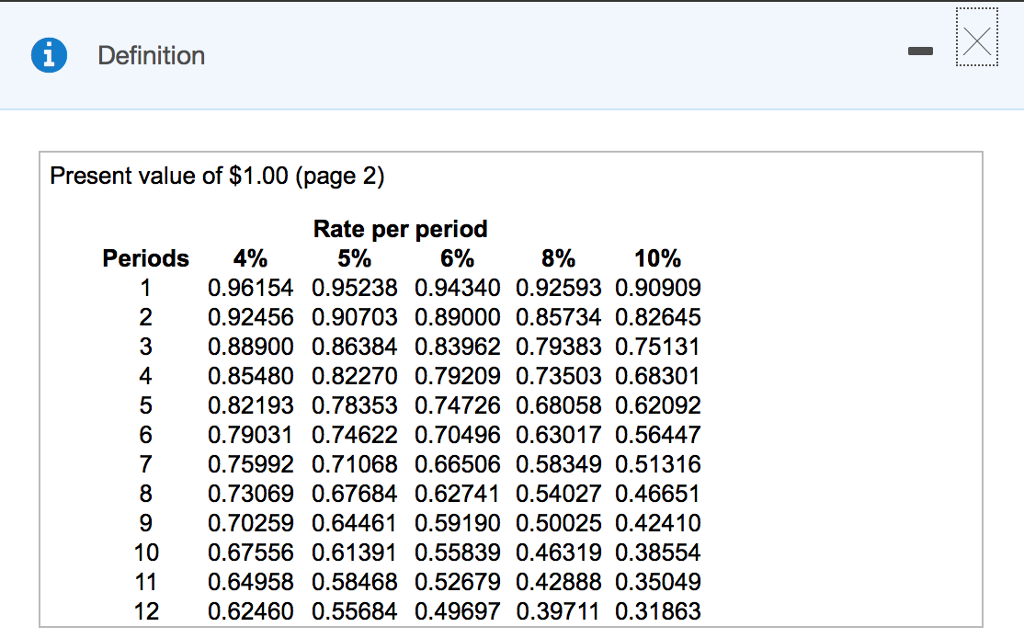Select the value 0.46319 for period 10

[558, 552]
